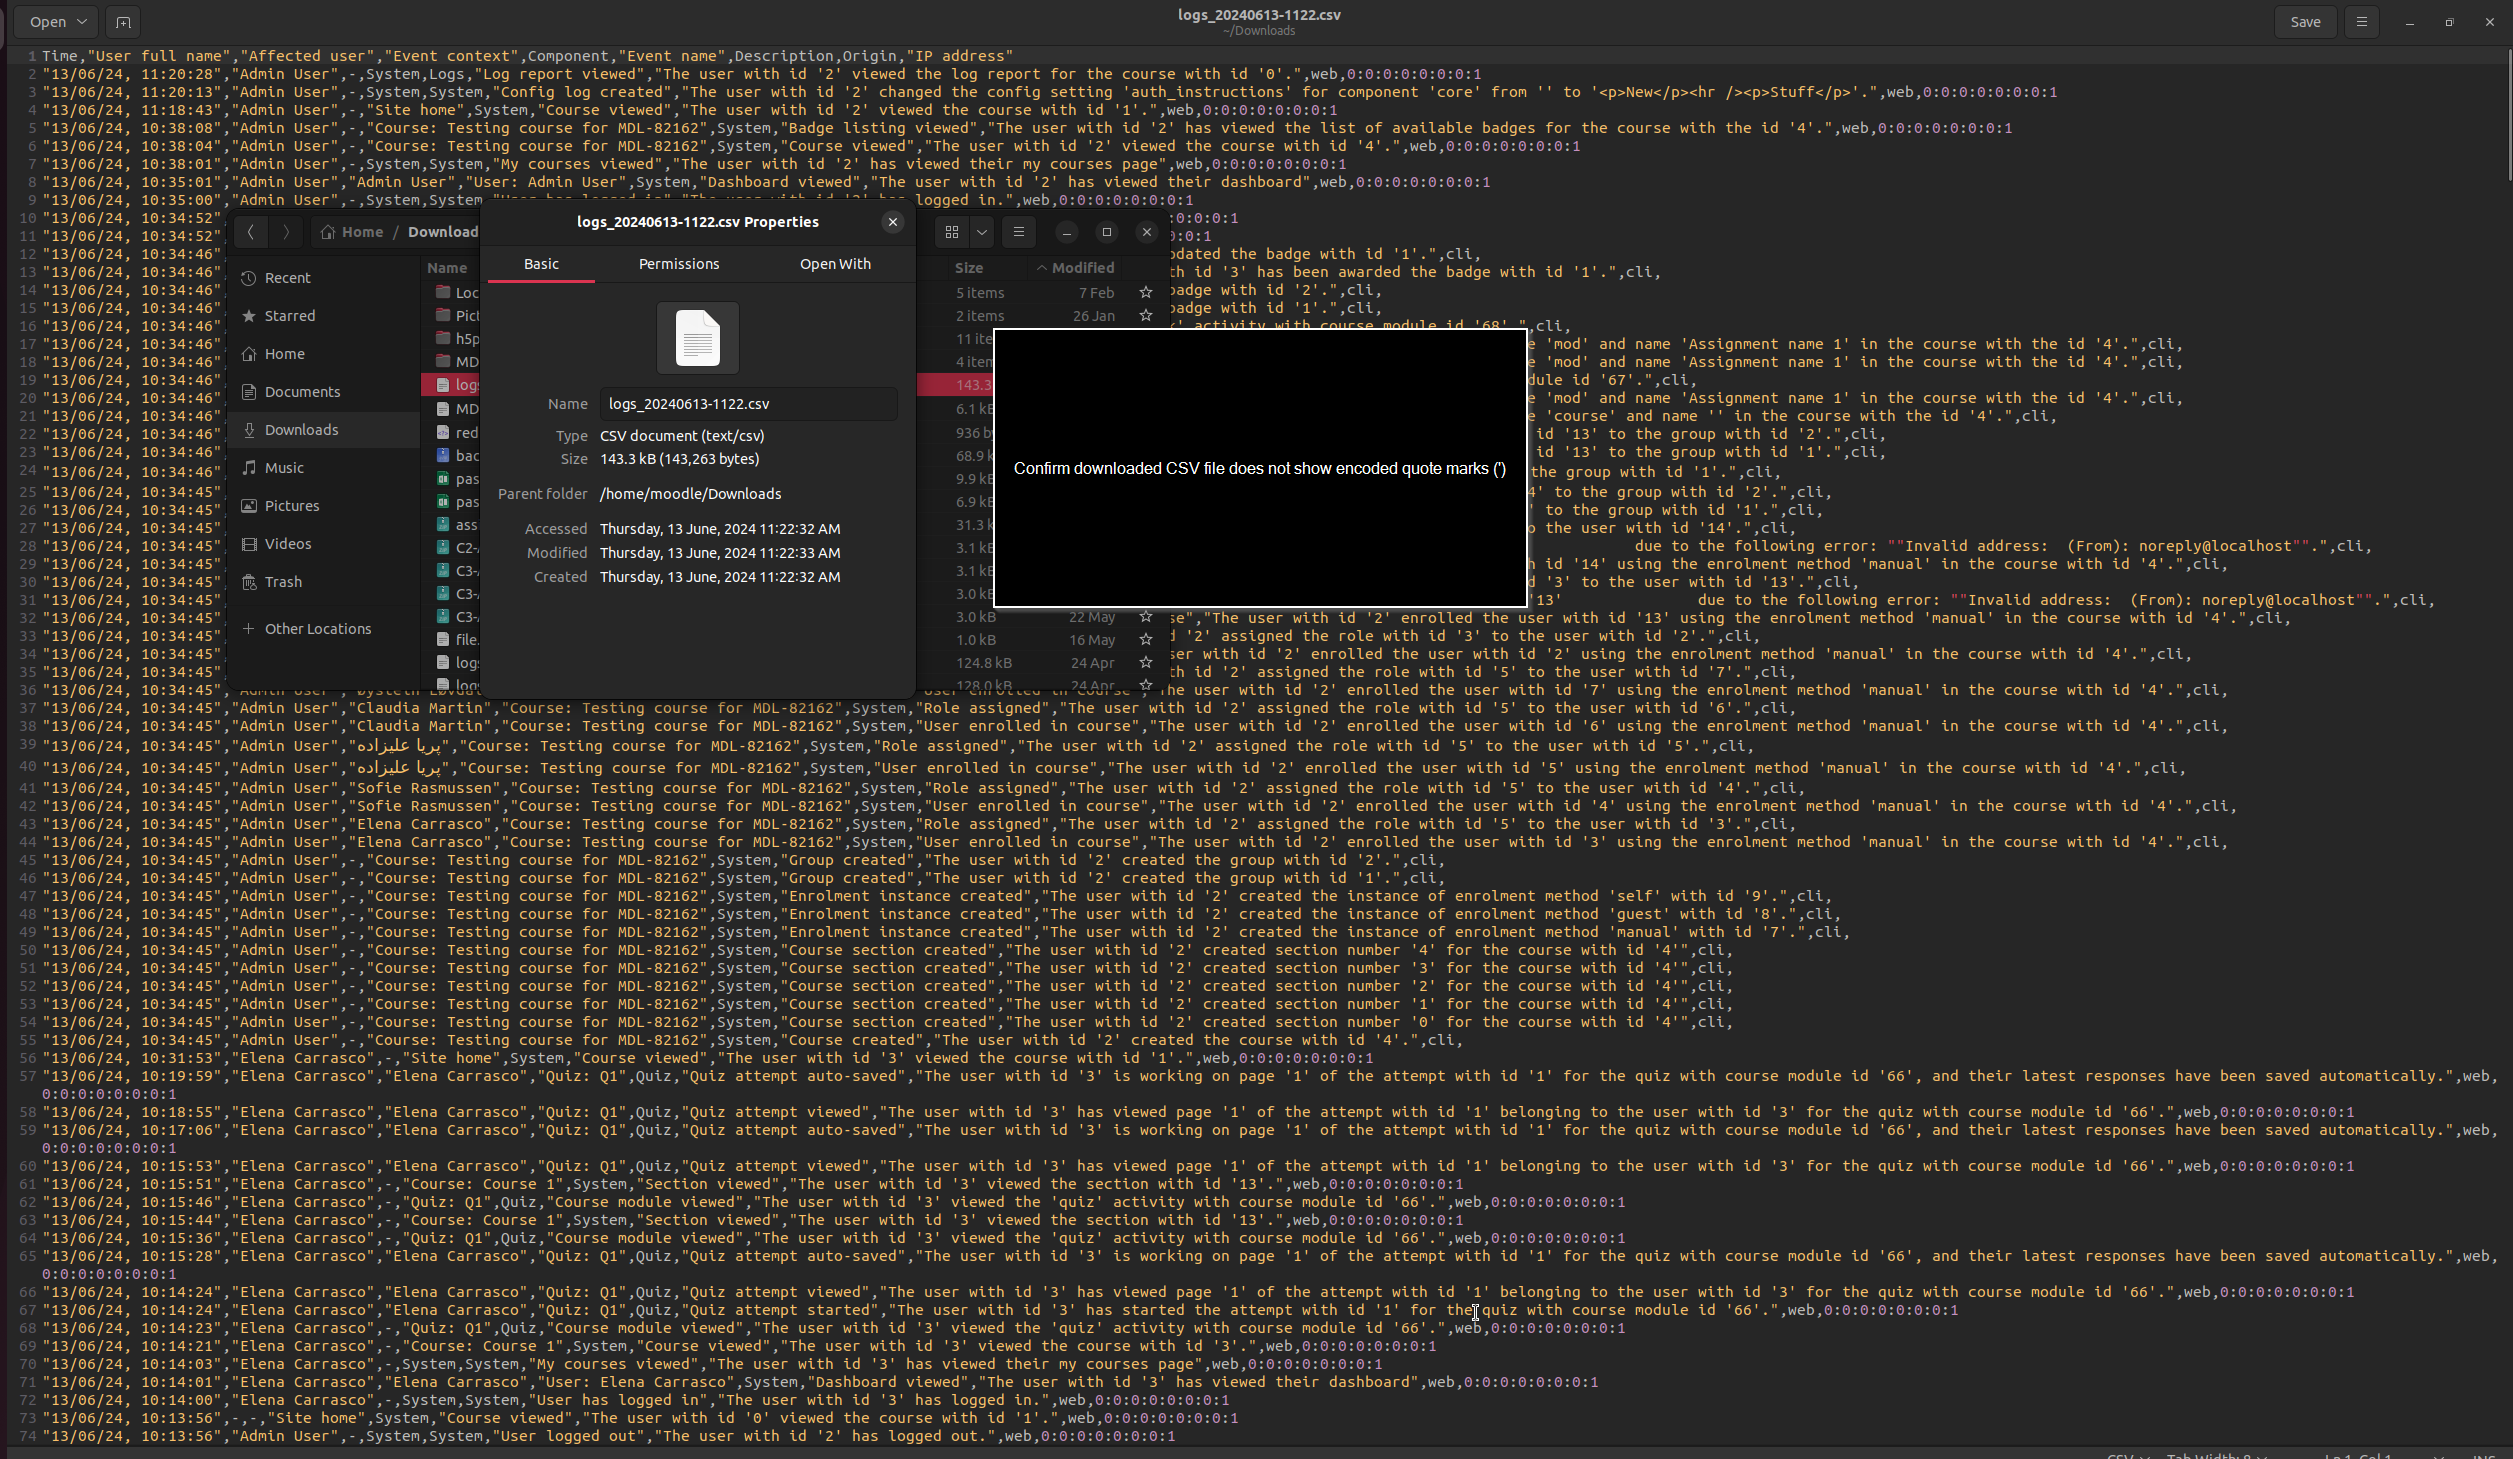This screenshot has height=1459, width=2513.
Task: Open the text editor hamburger menu
Action: [x=2362, y=22]
